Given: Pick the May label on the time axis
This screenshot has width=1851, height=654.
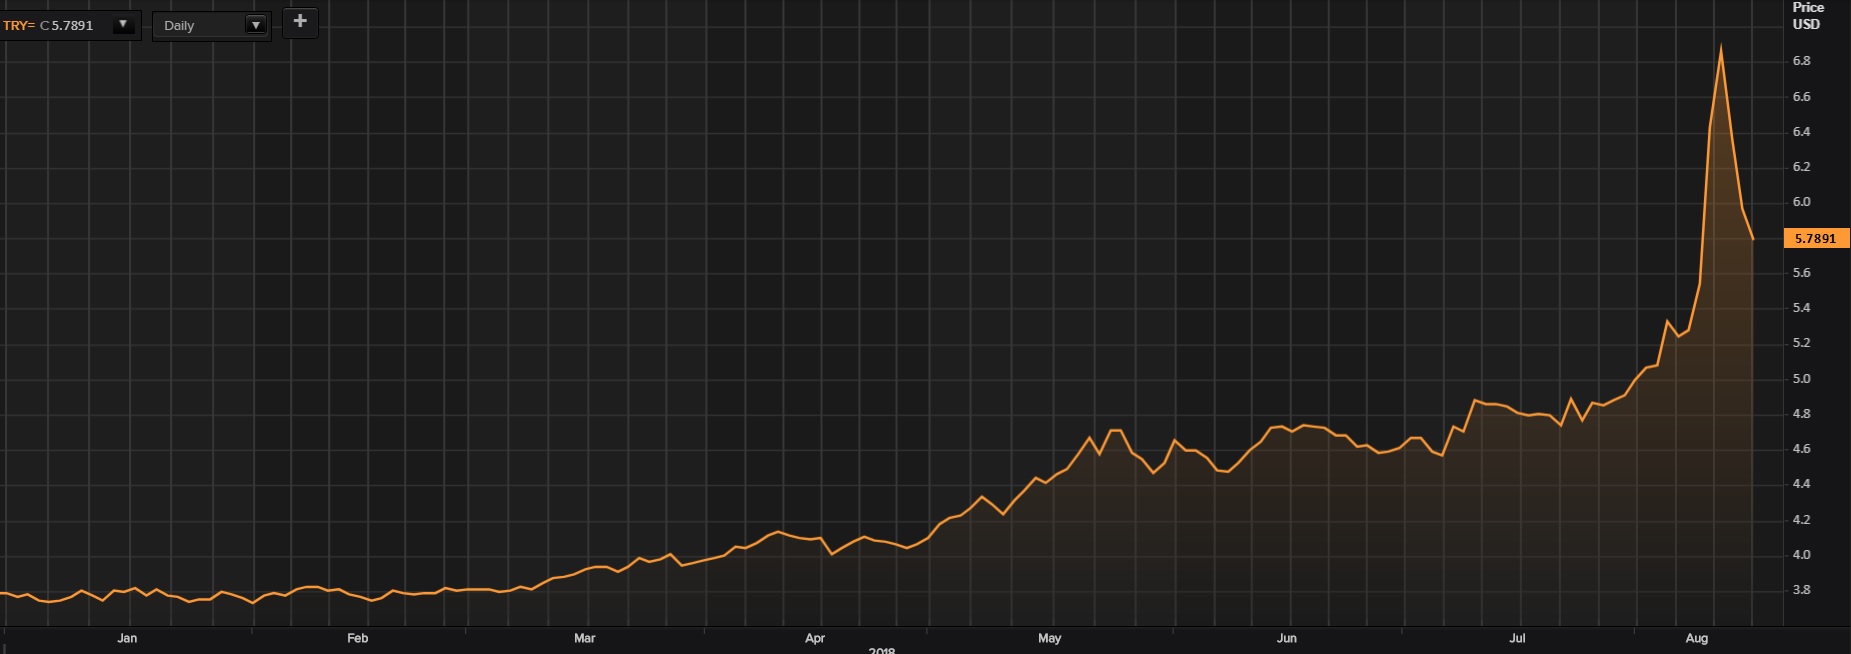Looking at the screenshot, I should point(1049,638).
